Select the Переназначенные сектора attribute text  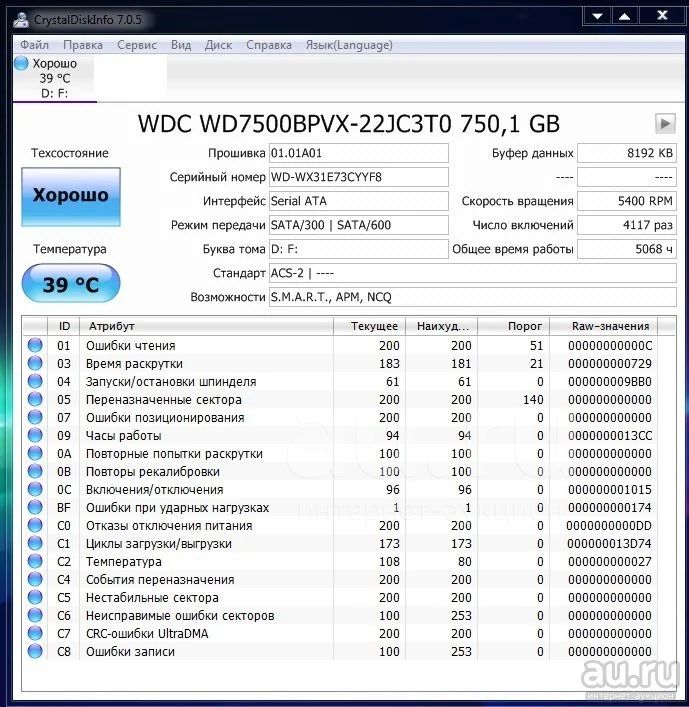tap(164, 400)
